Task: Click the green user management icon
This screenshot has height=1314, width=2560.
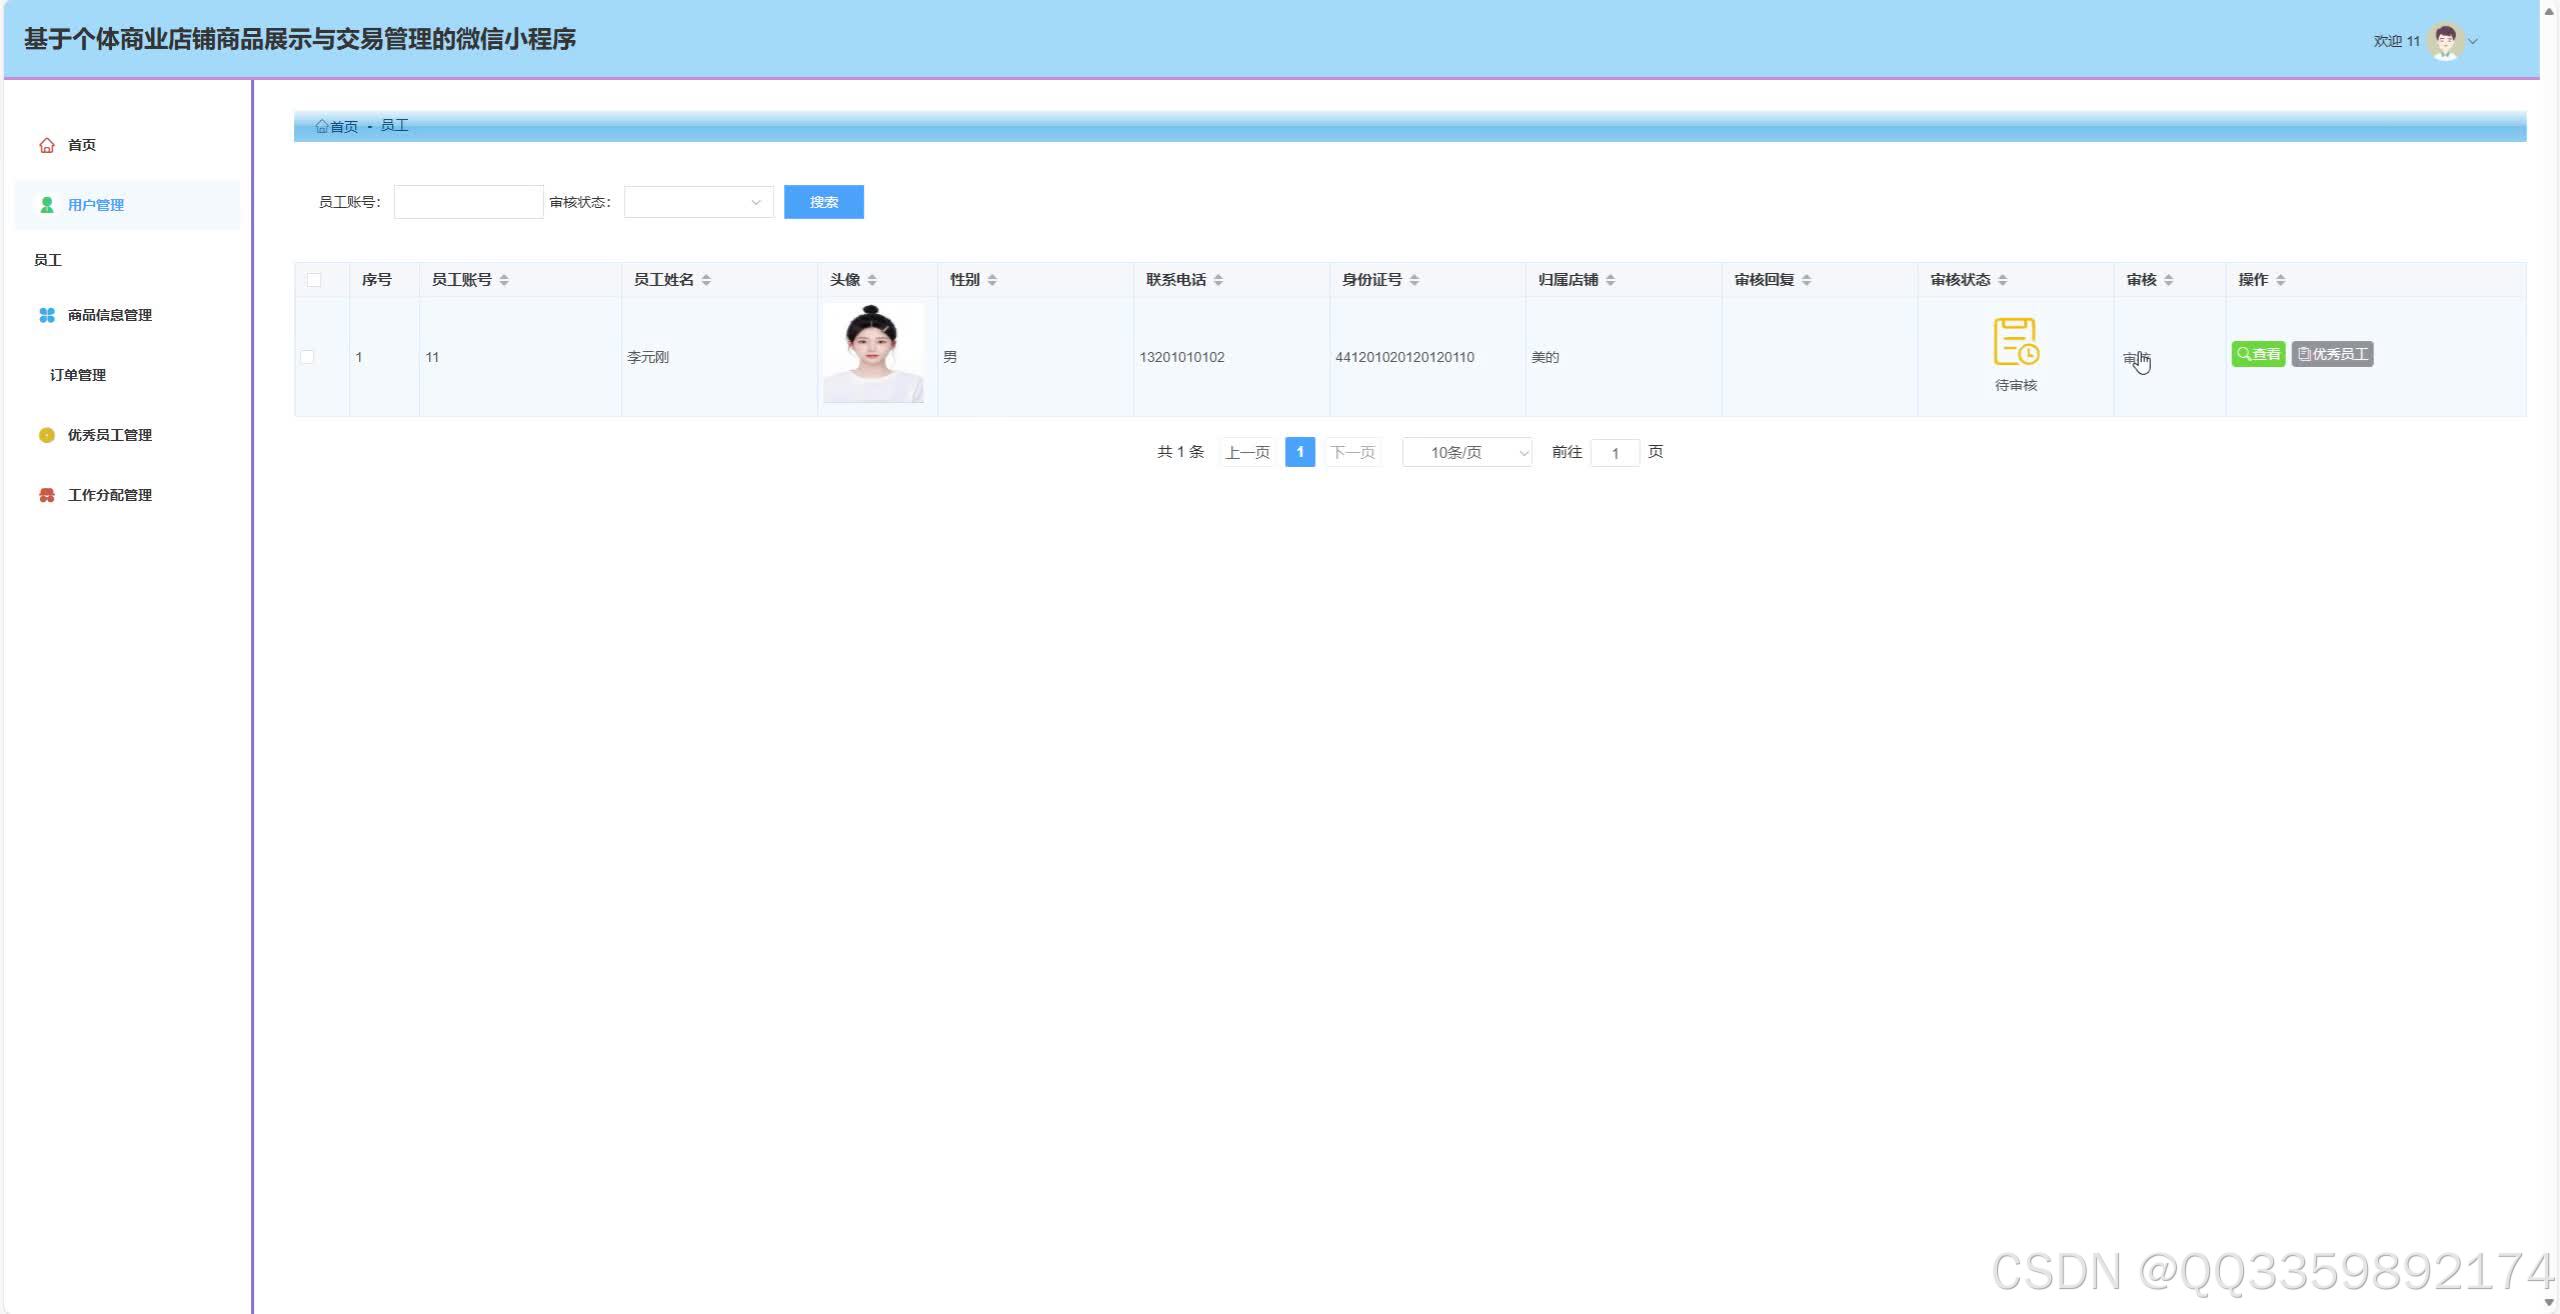Action: click(46, 205)
